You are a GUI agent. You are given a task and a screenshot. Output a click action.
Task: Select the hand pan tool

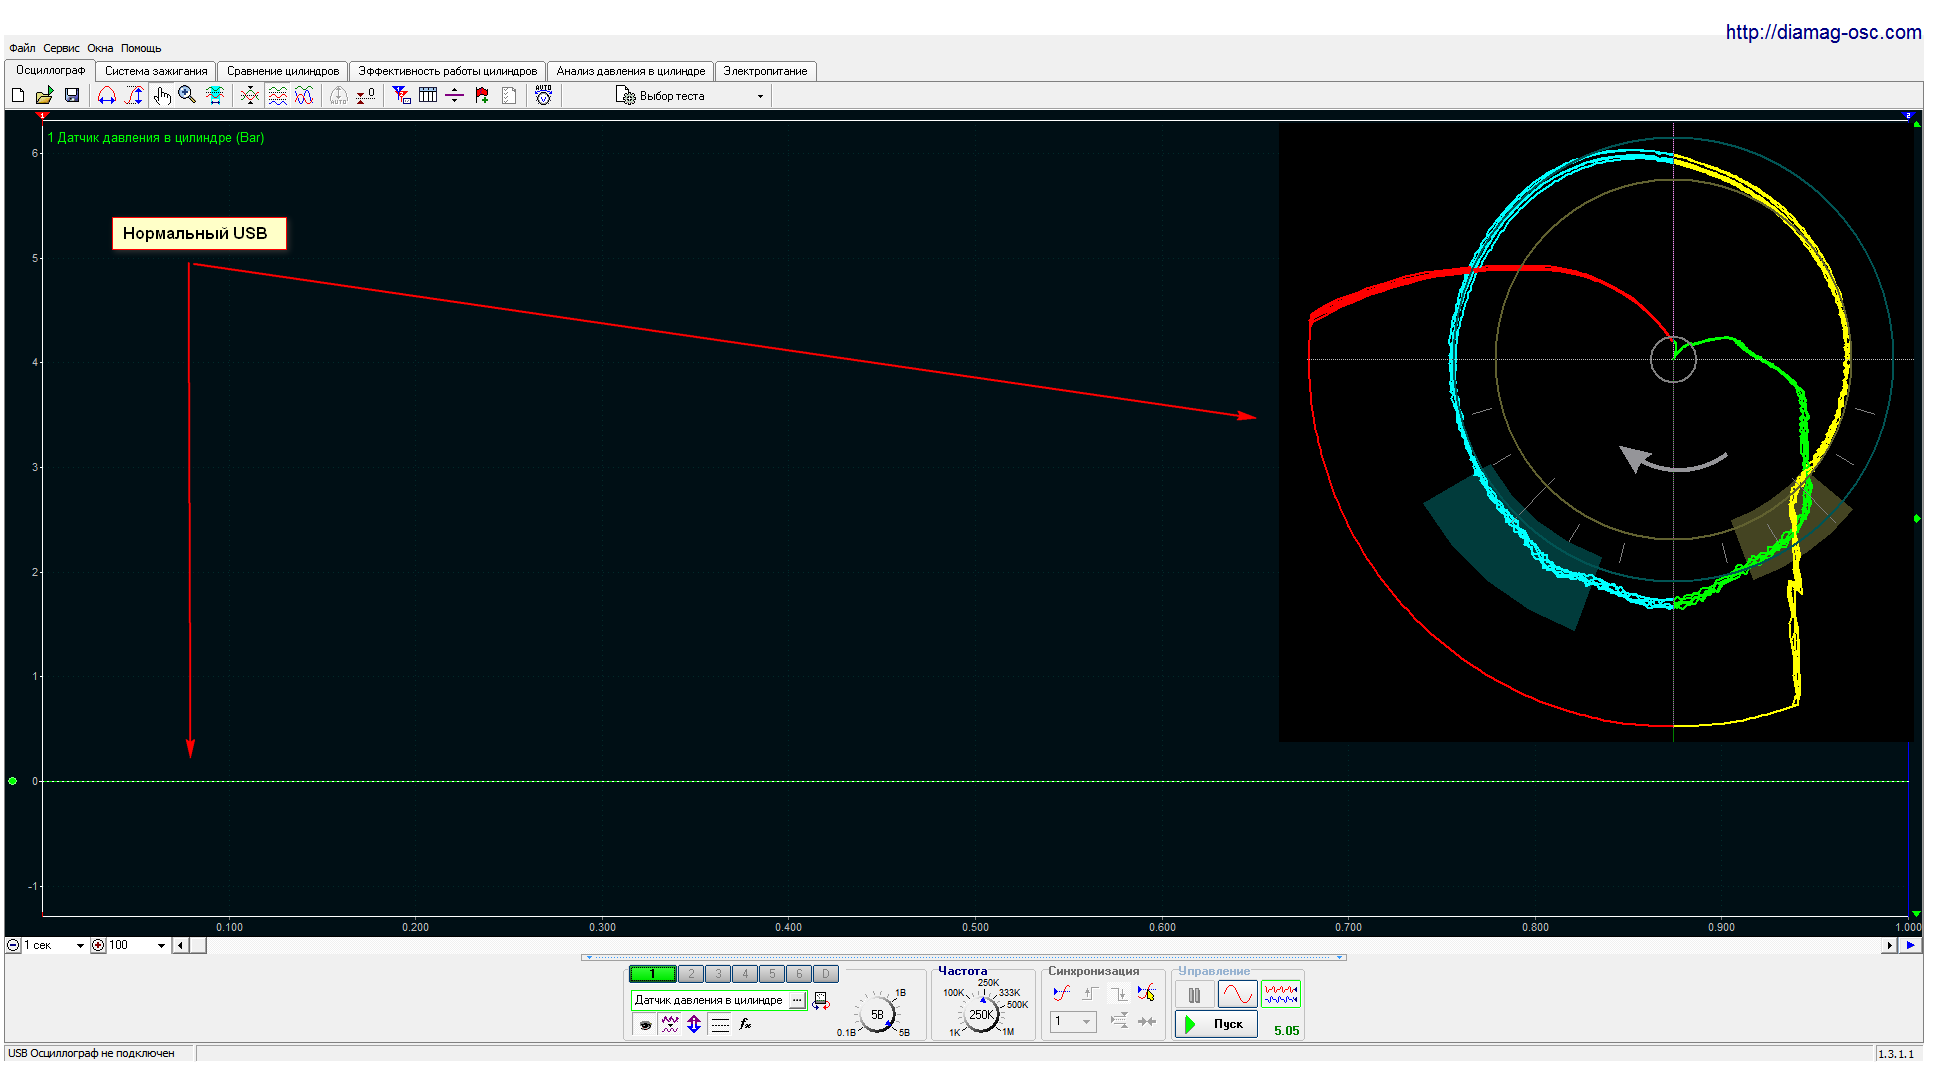162,96
